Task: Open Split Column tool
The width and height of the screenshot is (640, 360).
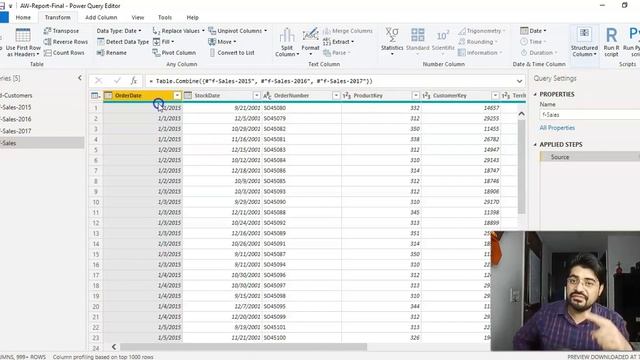Action: pos(287,42)
